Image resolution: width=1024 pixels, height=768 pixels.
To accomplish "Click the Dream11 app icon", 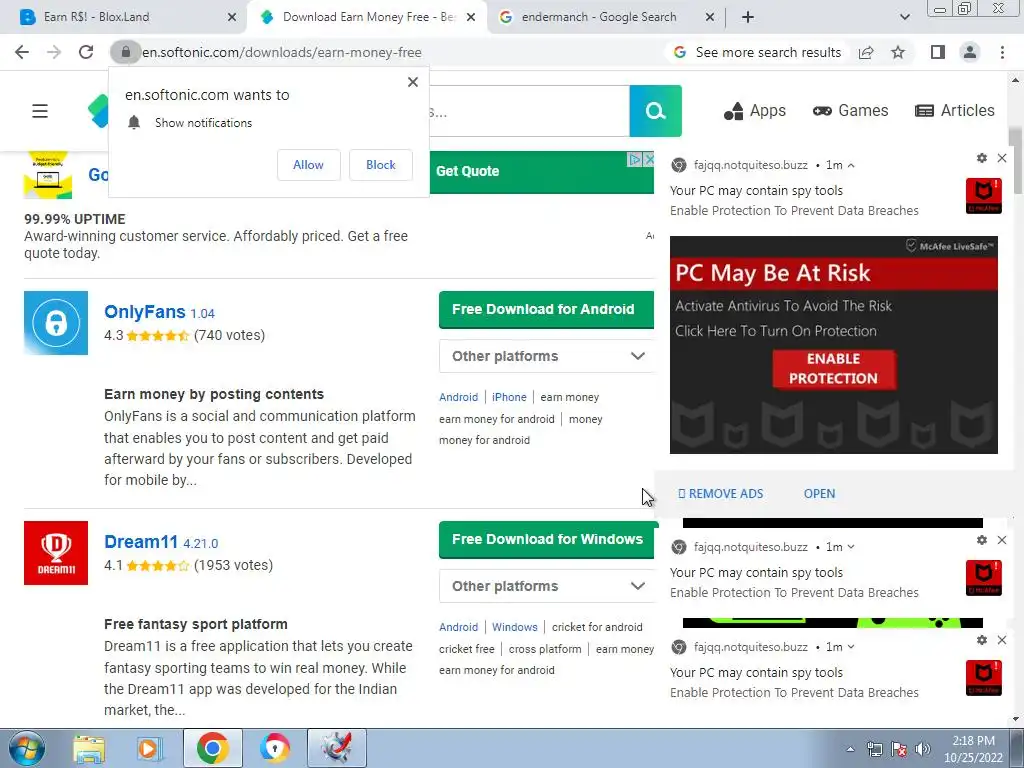I will click(56, 552).
